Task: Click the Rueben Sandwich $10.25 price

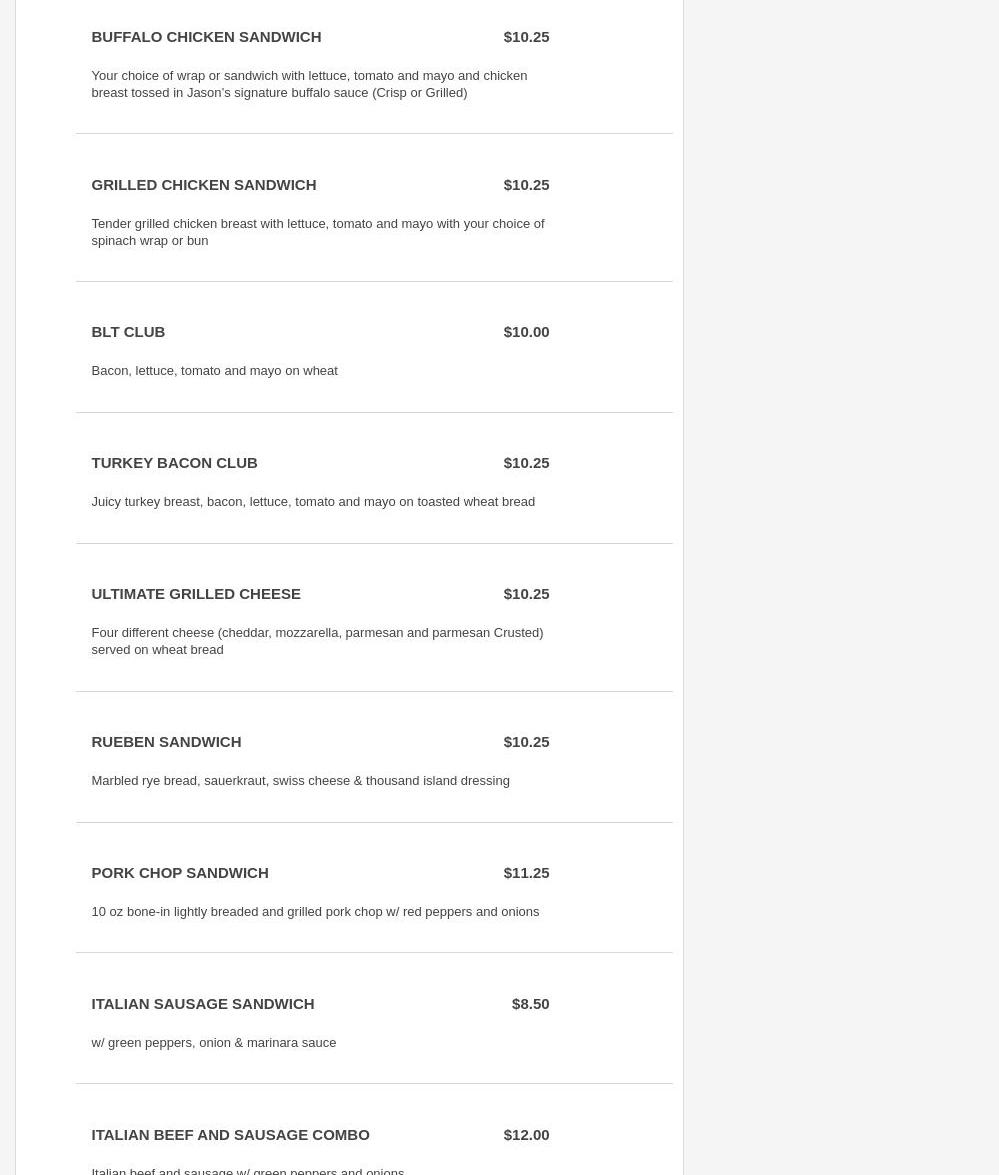Action: click(526, 742)
